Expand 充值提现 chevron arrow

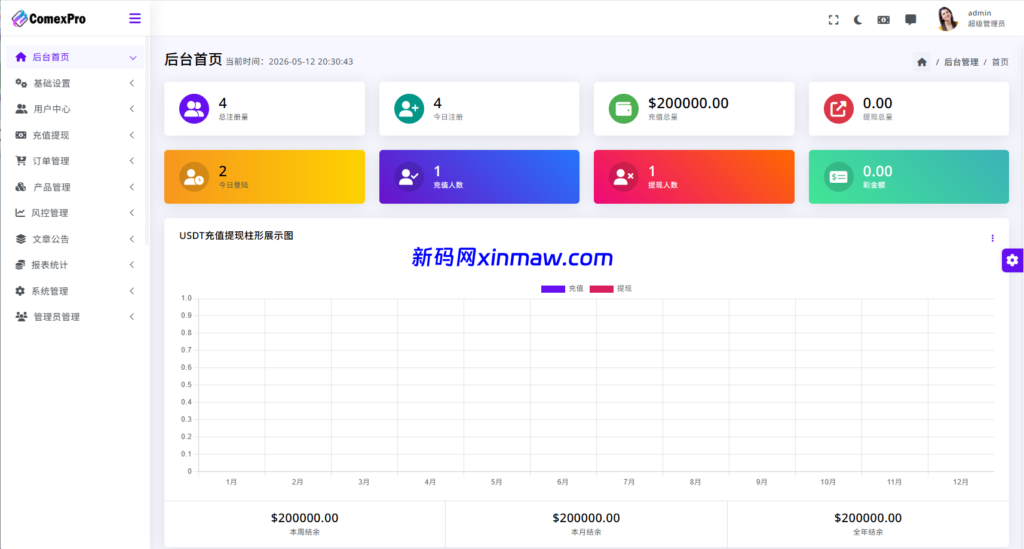[x=132, y=135]
